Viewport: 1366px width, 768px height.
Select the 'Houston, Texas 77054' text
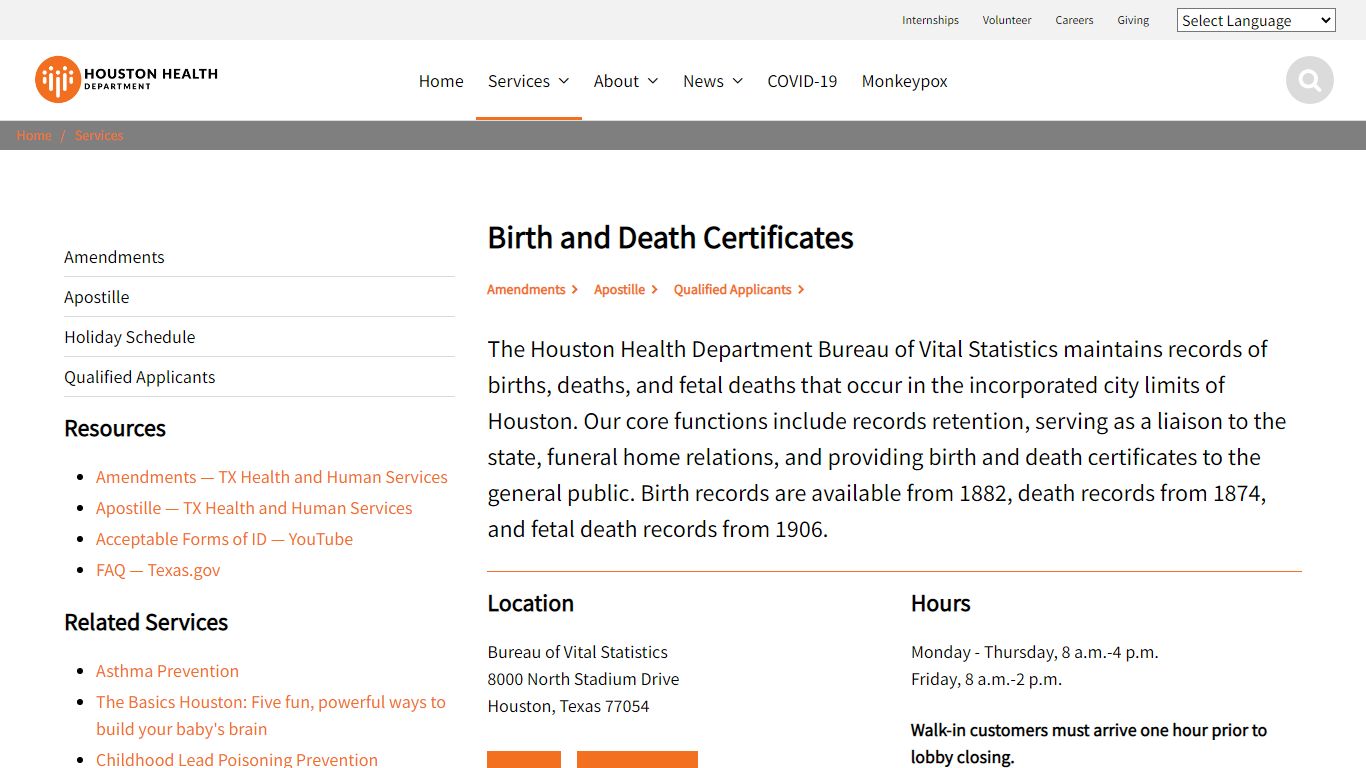[568, 706]
